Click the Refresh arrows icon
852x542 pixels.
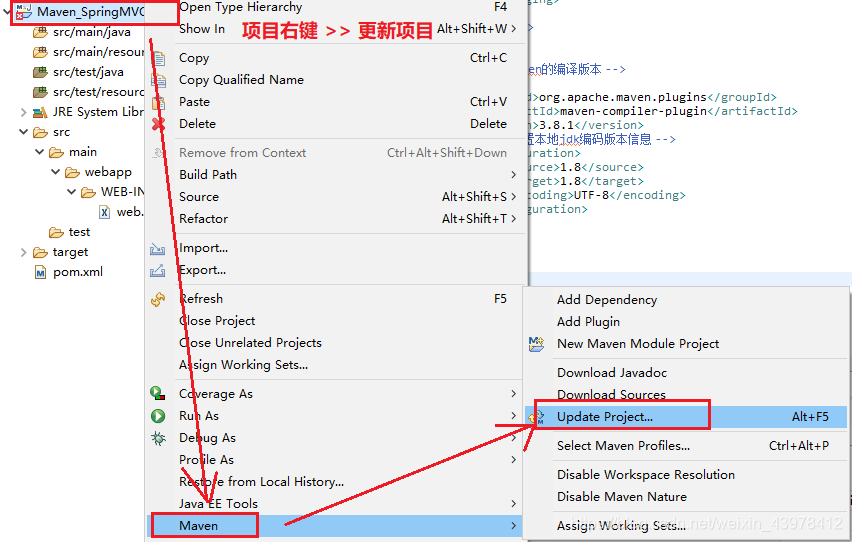coord(158,299)
